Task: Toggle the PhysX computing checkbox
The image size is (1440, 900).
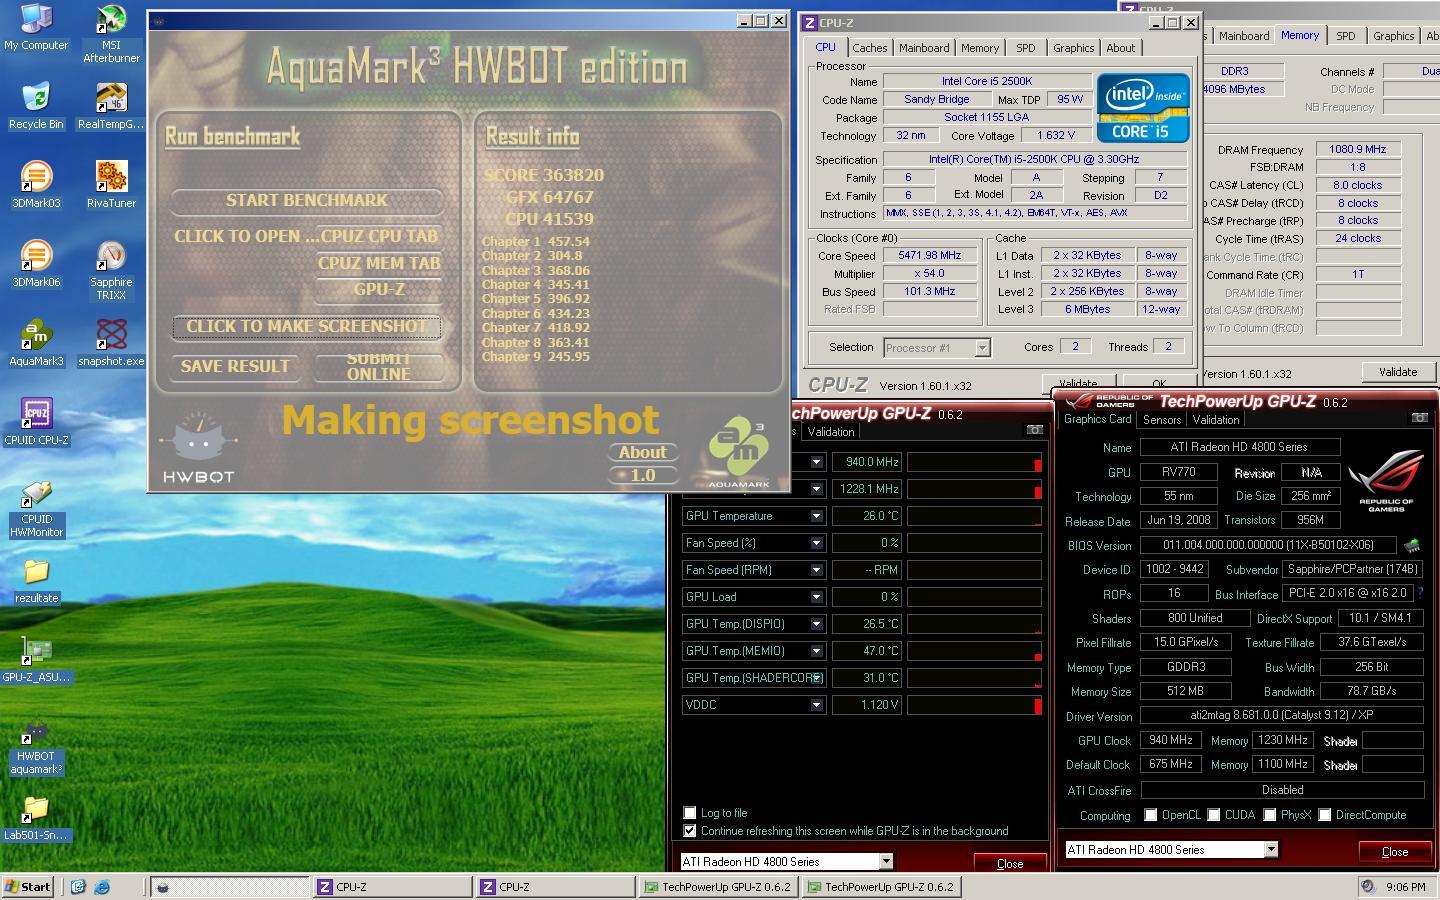Action: click(1269, 815)
